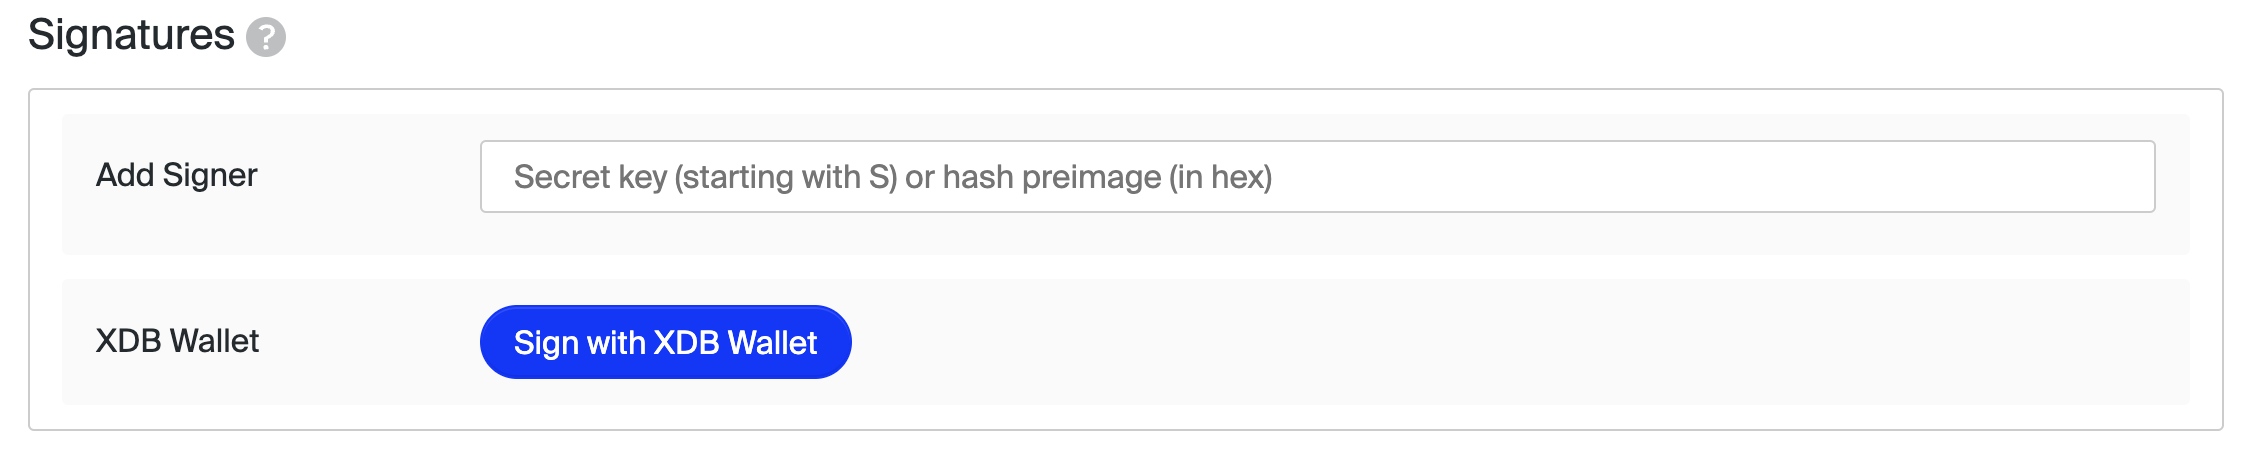Click the empty area right of Sign button
The height and width of the screenshot is (464, 2262).
pos(1520,342)
